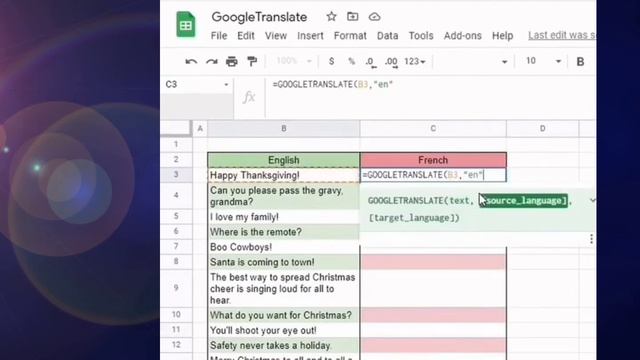Select cell 'Safety never takes a holiday.'
The height and width of the screenshot is (360, 640).
pyautogui.click(x=284, y=345)
